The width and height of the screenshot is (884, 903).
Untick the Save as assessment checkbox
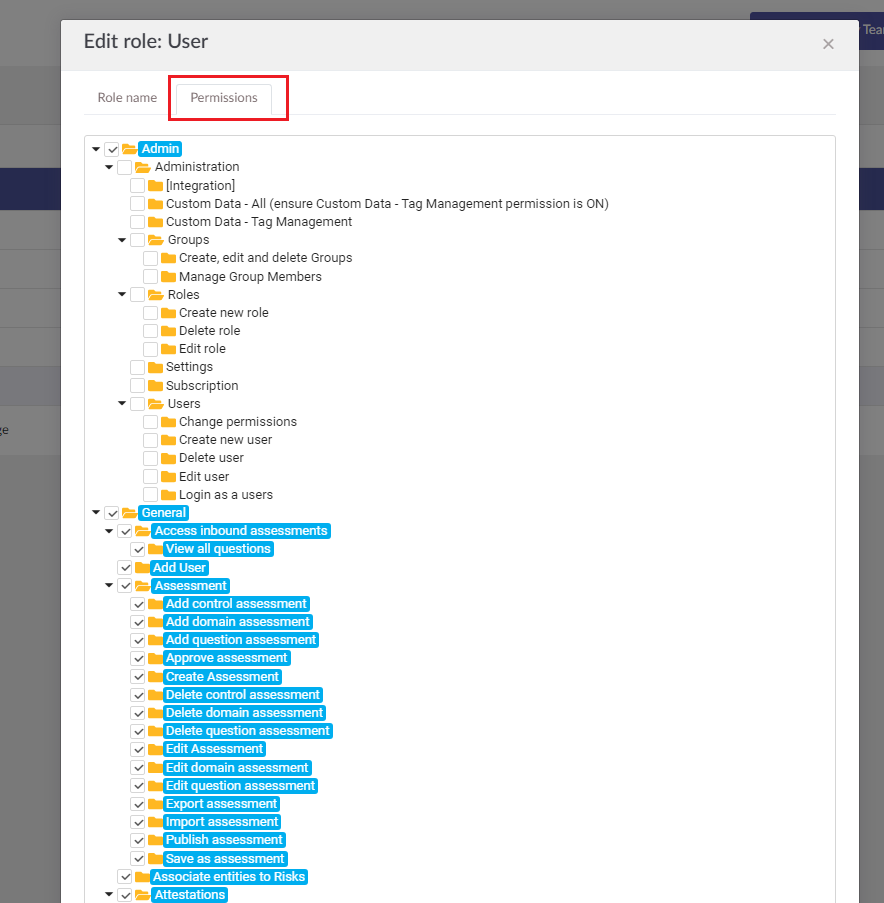point(138,859)
